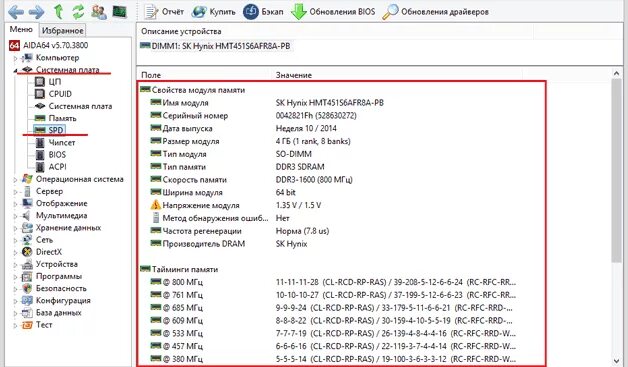The height and width of the screenshot is (367, 628).
Task: Expand the Хранение данных node
Action: tap(16, 228)
